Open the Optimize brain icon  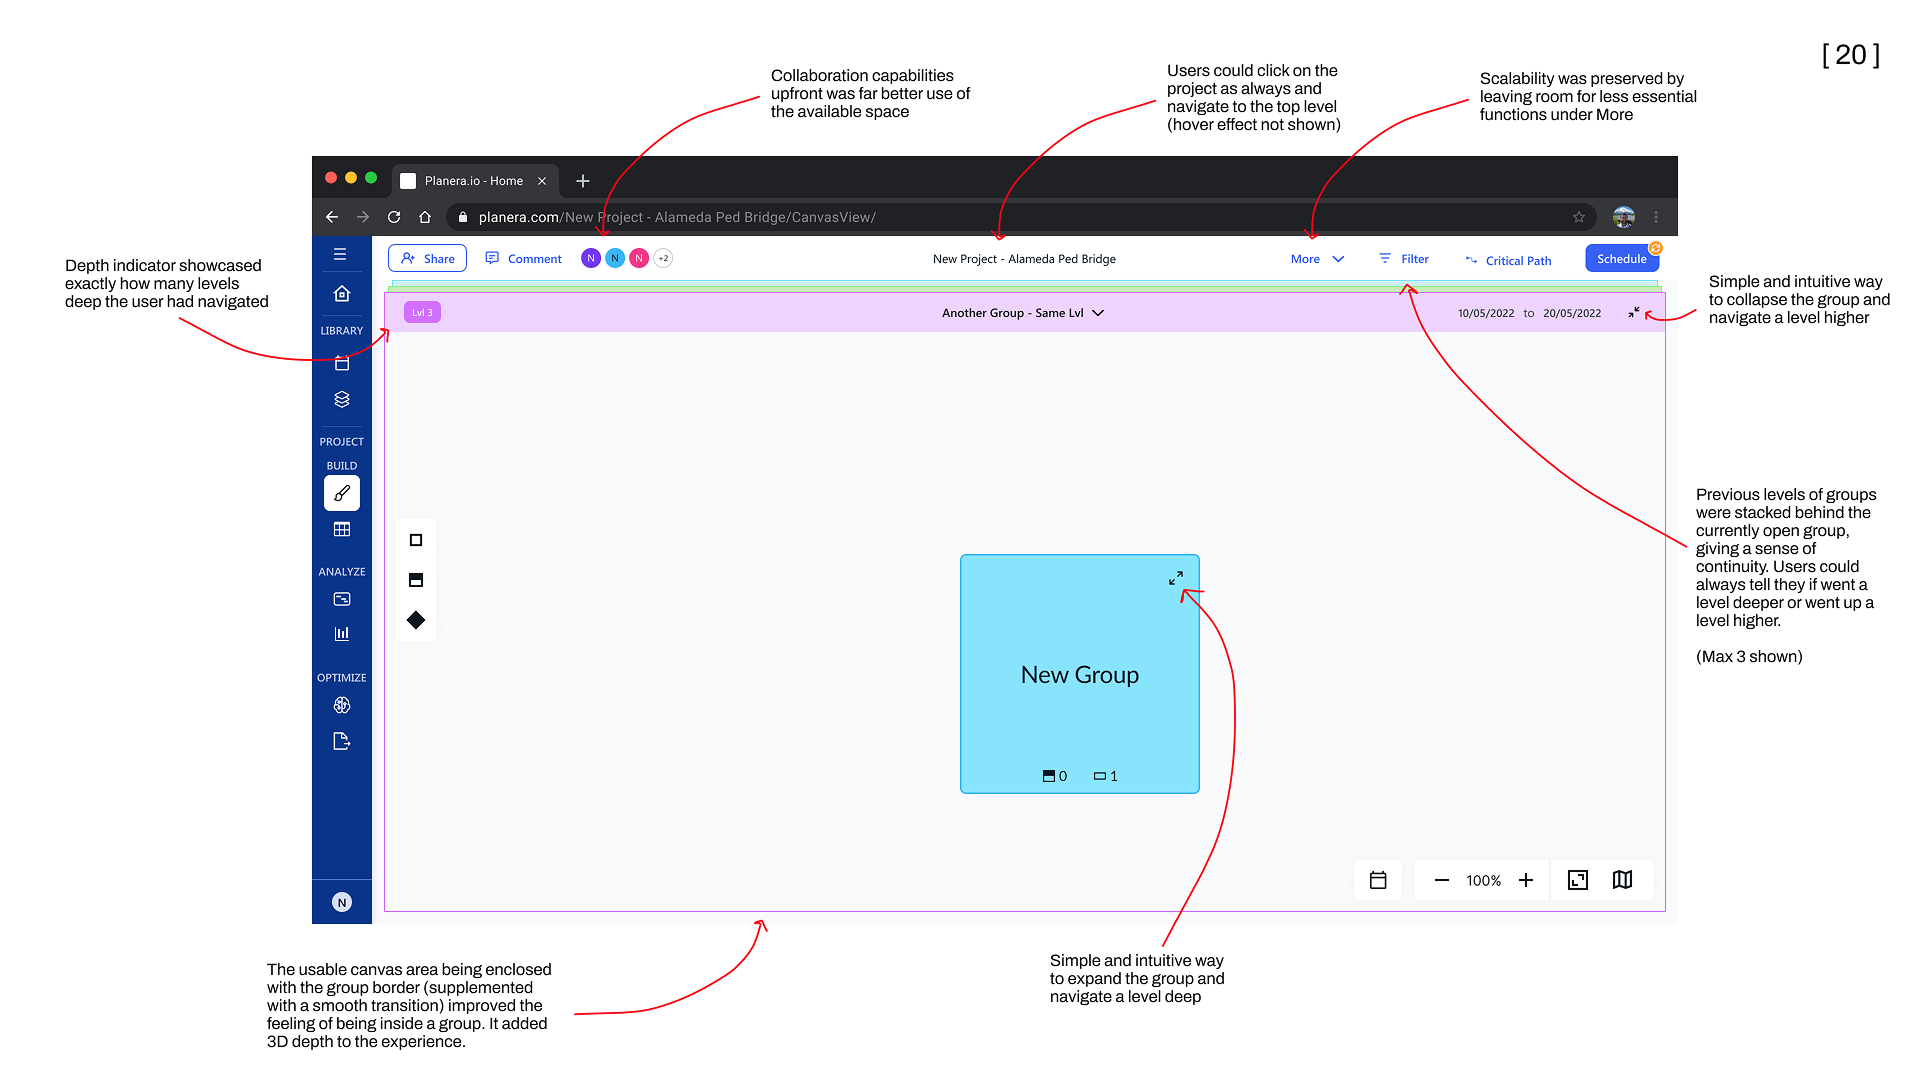(x=342, y=705)
